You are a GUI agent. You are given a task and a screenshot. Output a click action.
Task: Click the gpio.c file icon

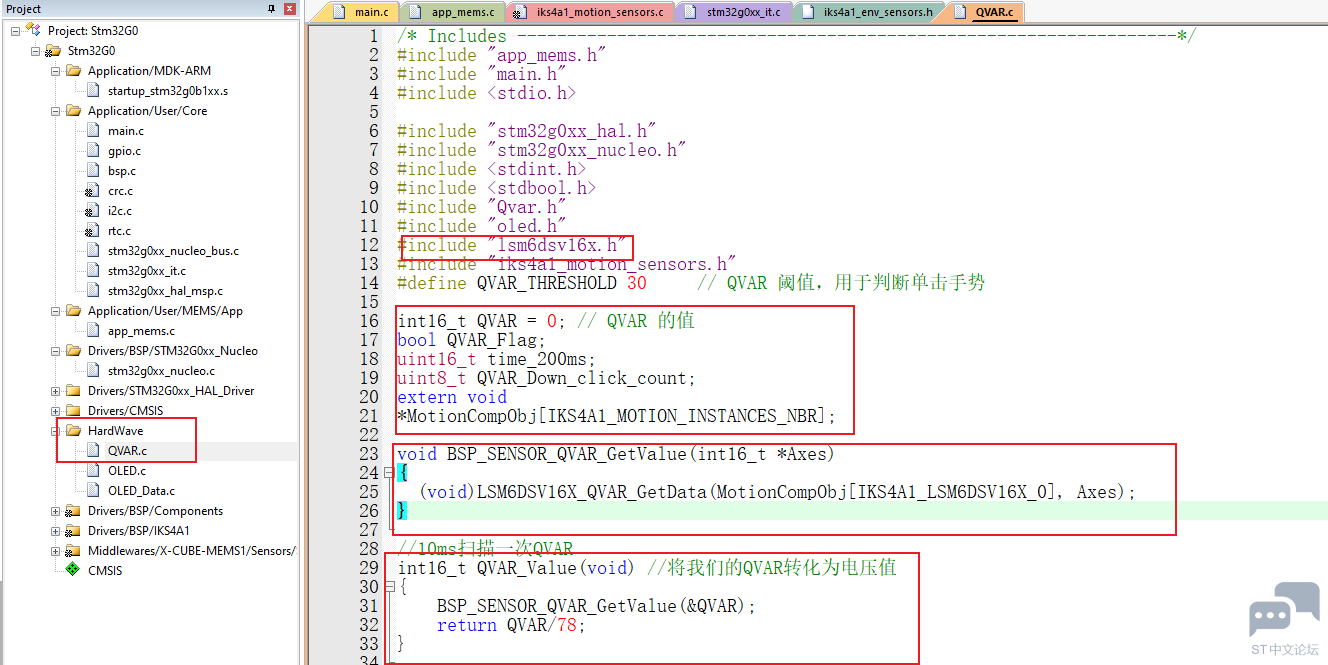[x=93, y=151]
